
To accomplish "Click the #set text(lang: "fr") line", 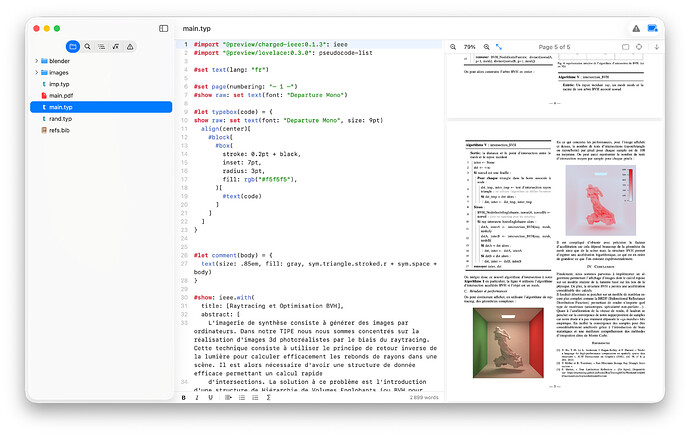I will tap(231, 70).
